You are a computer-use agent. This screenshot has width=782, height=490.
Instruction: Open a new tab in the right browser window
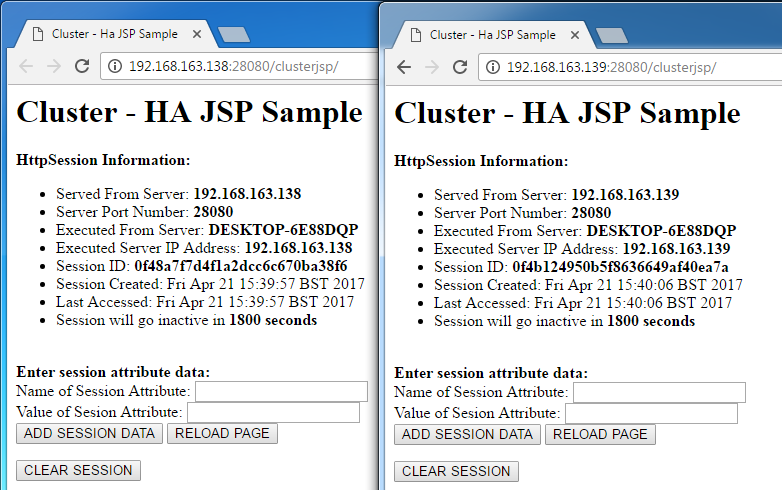click(x=611, y=35)
